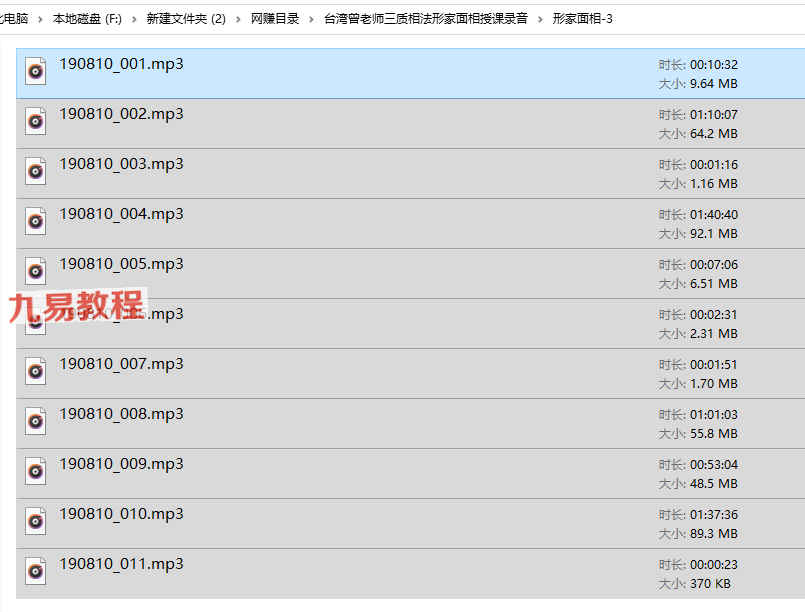
Task: Select file name 190810_003.mp3
Action: click(121, 164)
